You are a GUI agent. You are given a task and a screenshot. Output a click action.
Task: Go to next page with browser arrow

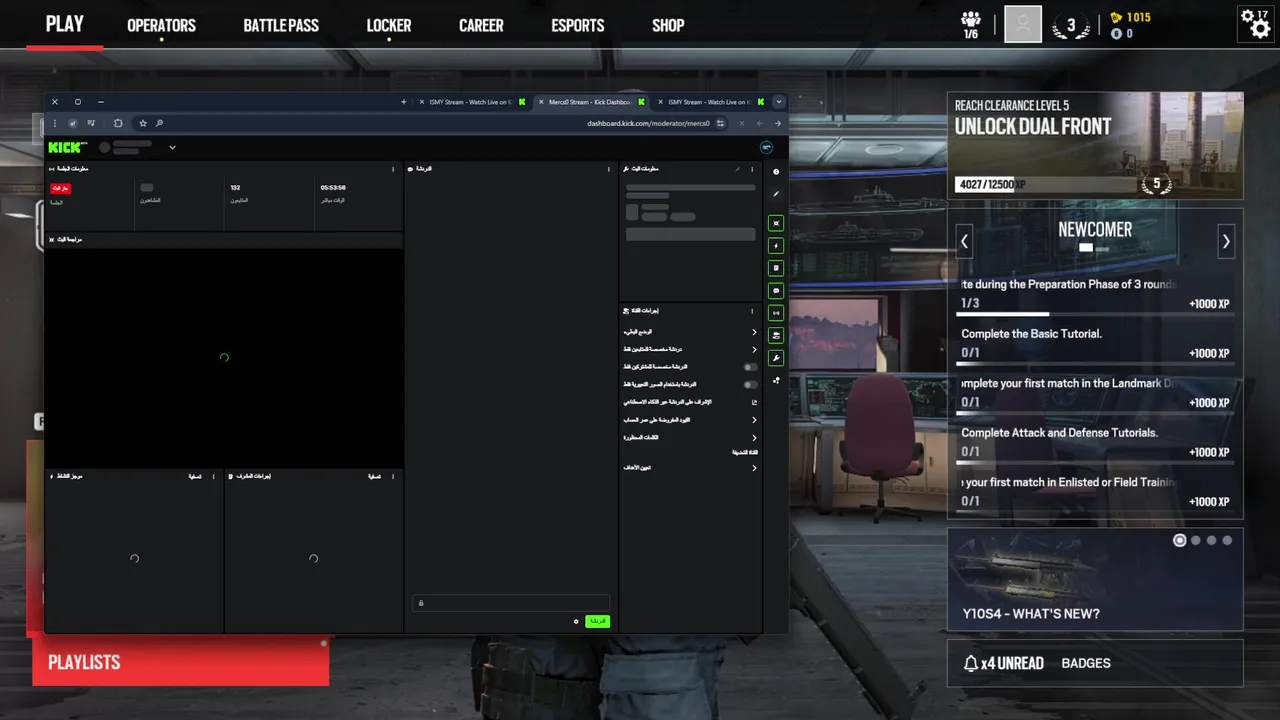pyautogui.click(x=777, y=123)
